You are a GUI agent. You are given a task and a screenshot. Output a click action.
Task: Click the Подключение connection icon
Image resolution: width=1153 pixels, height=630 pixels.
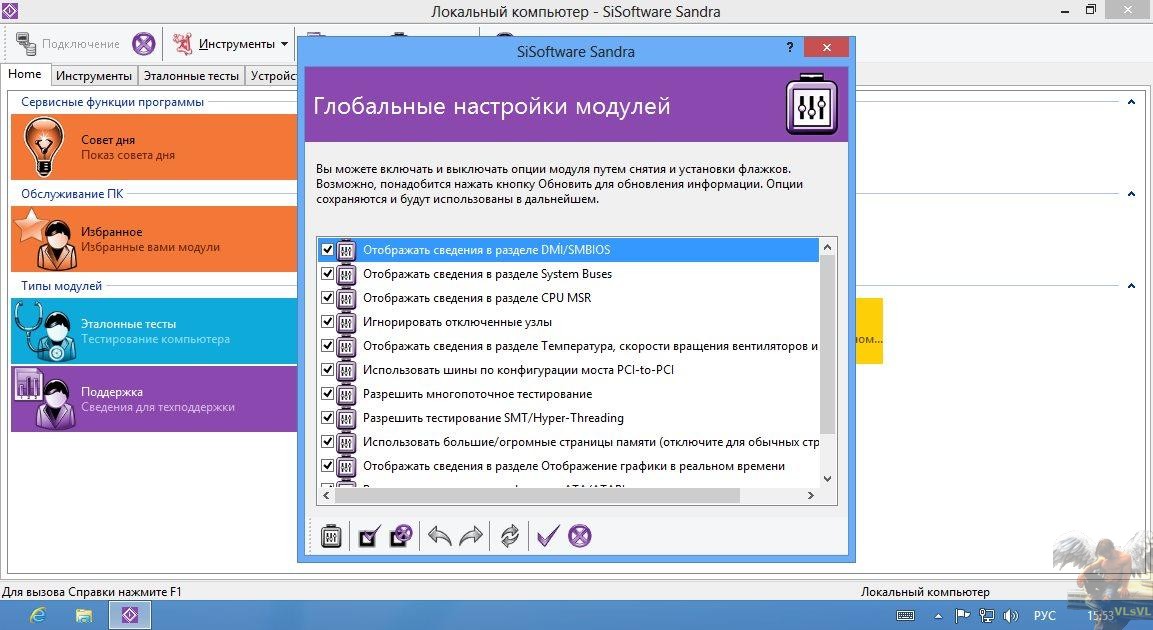click(x=26, y=44)
